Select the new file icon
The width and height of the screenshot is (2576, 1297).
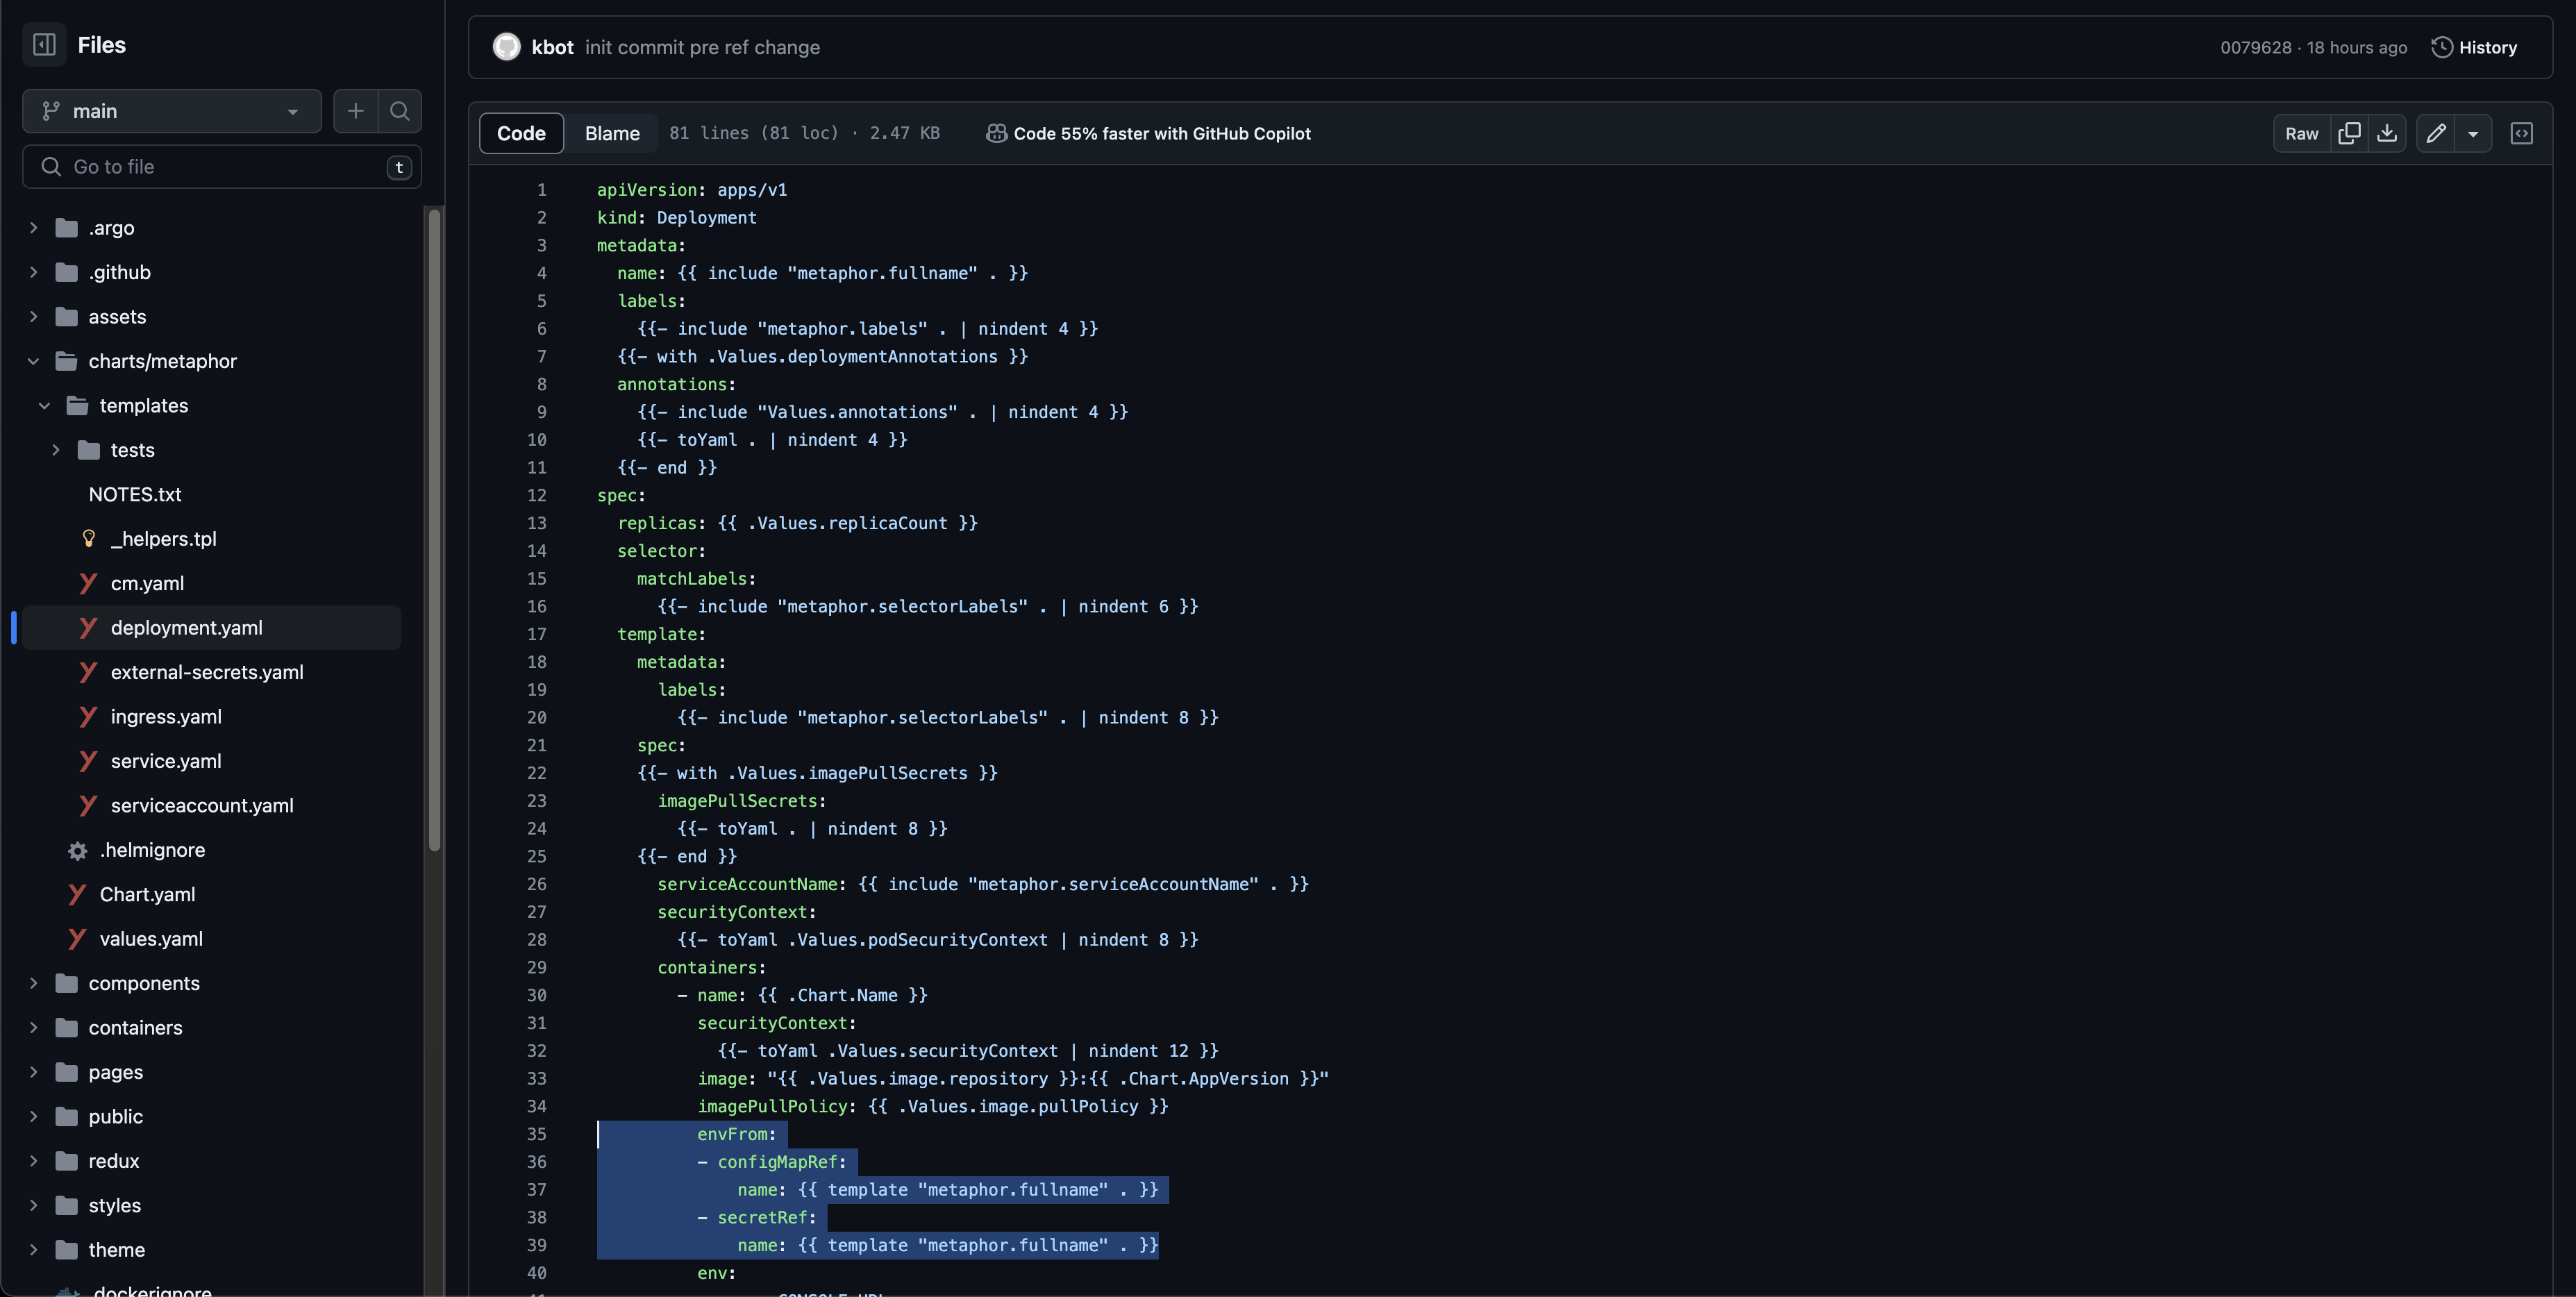(x=356, y=111)
